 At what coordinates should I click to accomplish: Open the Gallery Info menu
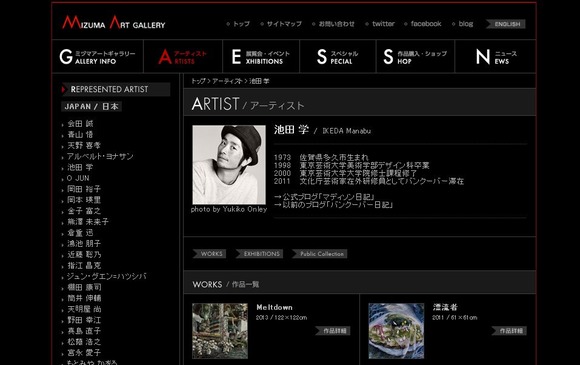pos(98,57)
